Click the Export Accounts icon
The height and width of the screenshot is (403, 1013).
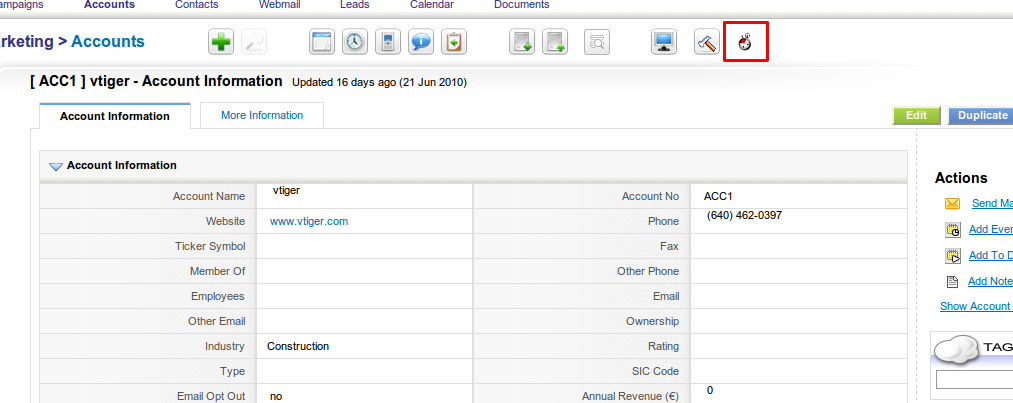(554, 43)
